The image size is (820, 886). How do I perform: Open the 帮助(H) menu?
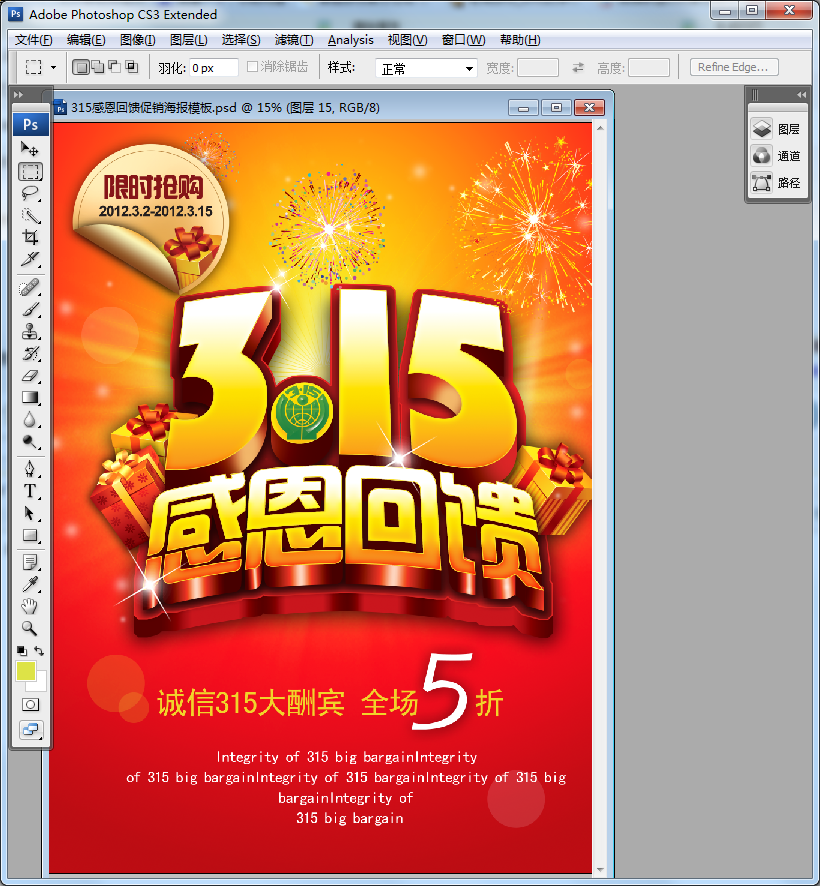(x=520, y=40)
